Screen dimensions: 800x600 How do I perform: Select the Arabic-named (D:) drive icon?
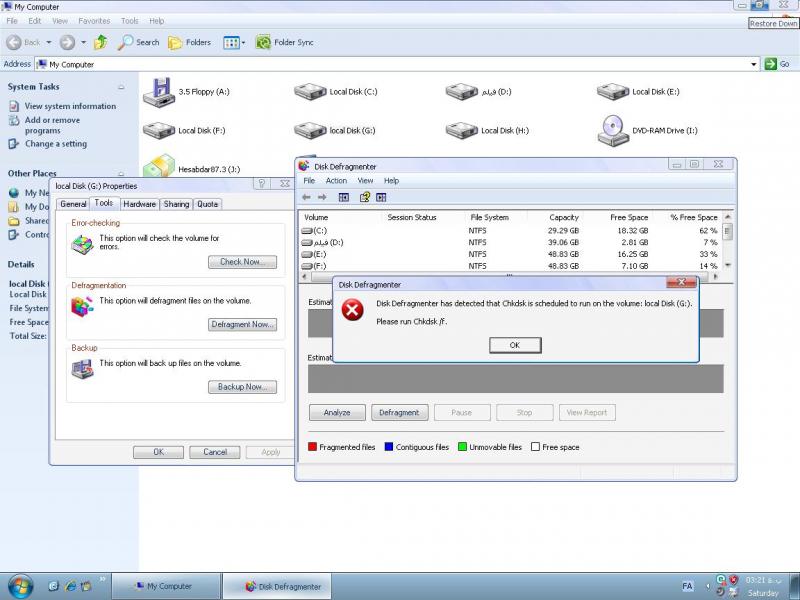[462, 92]
